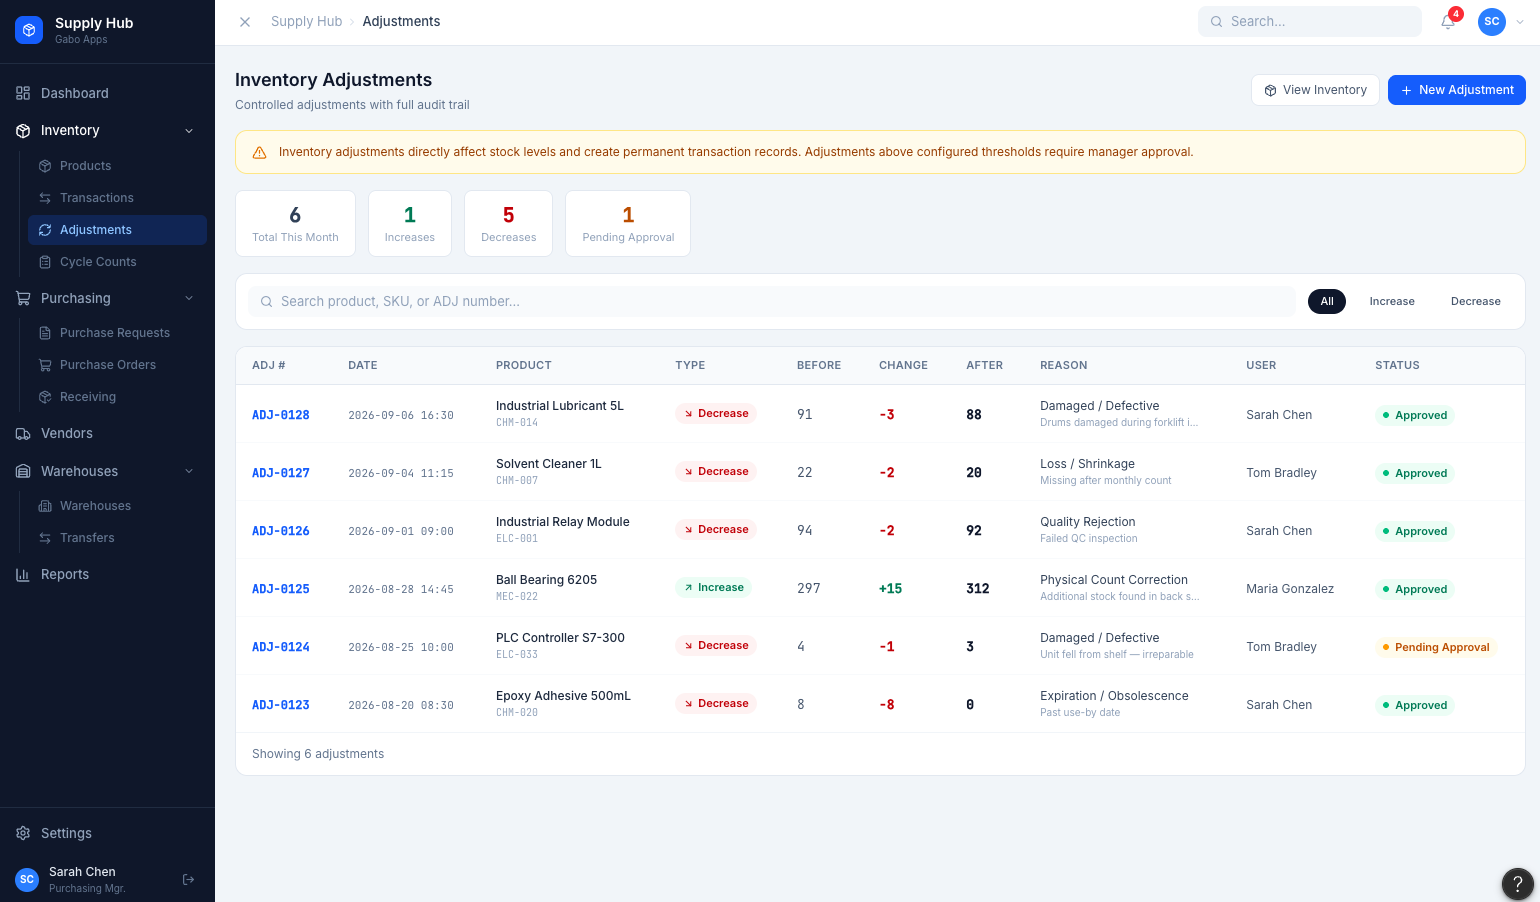
Task: Go to Dashboard in sidebar
Action: (x=107, y=93)
